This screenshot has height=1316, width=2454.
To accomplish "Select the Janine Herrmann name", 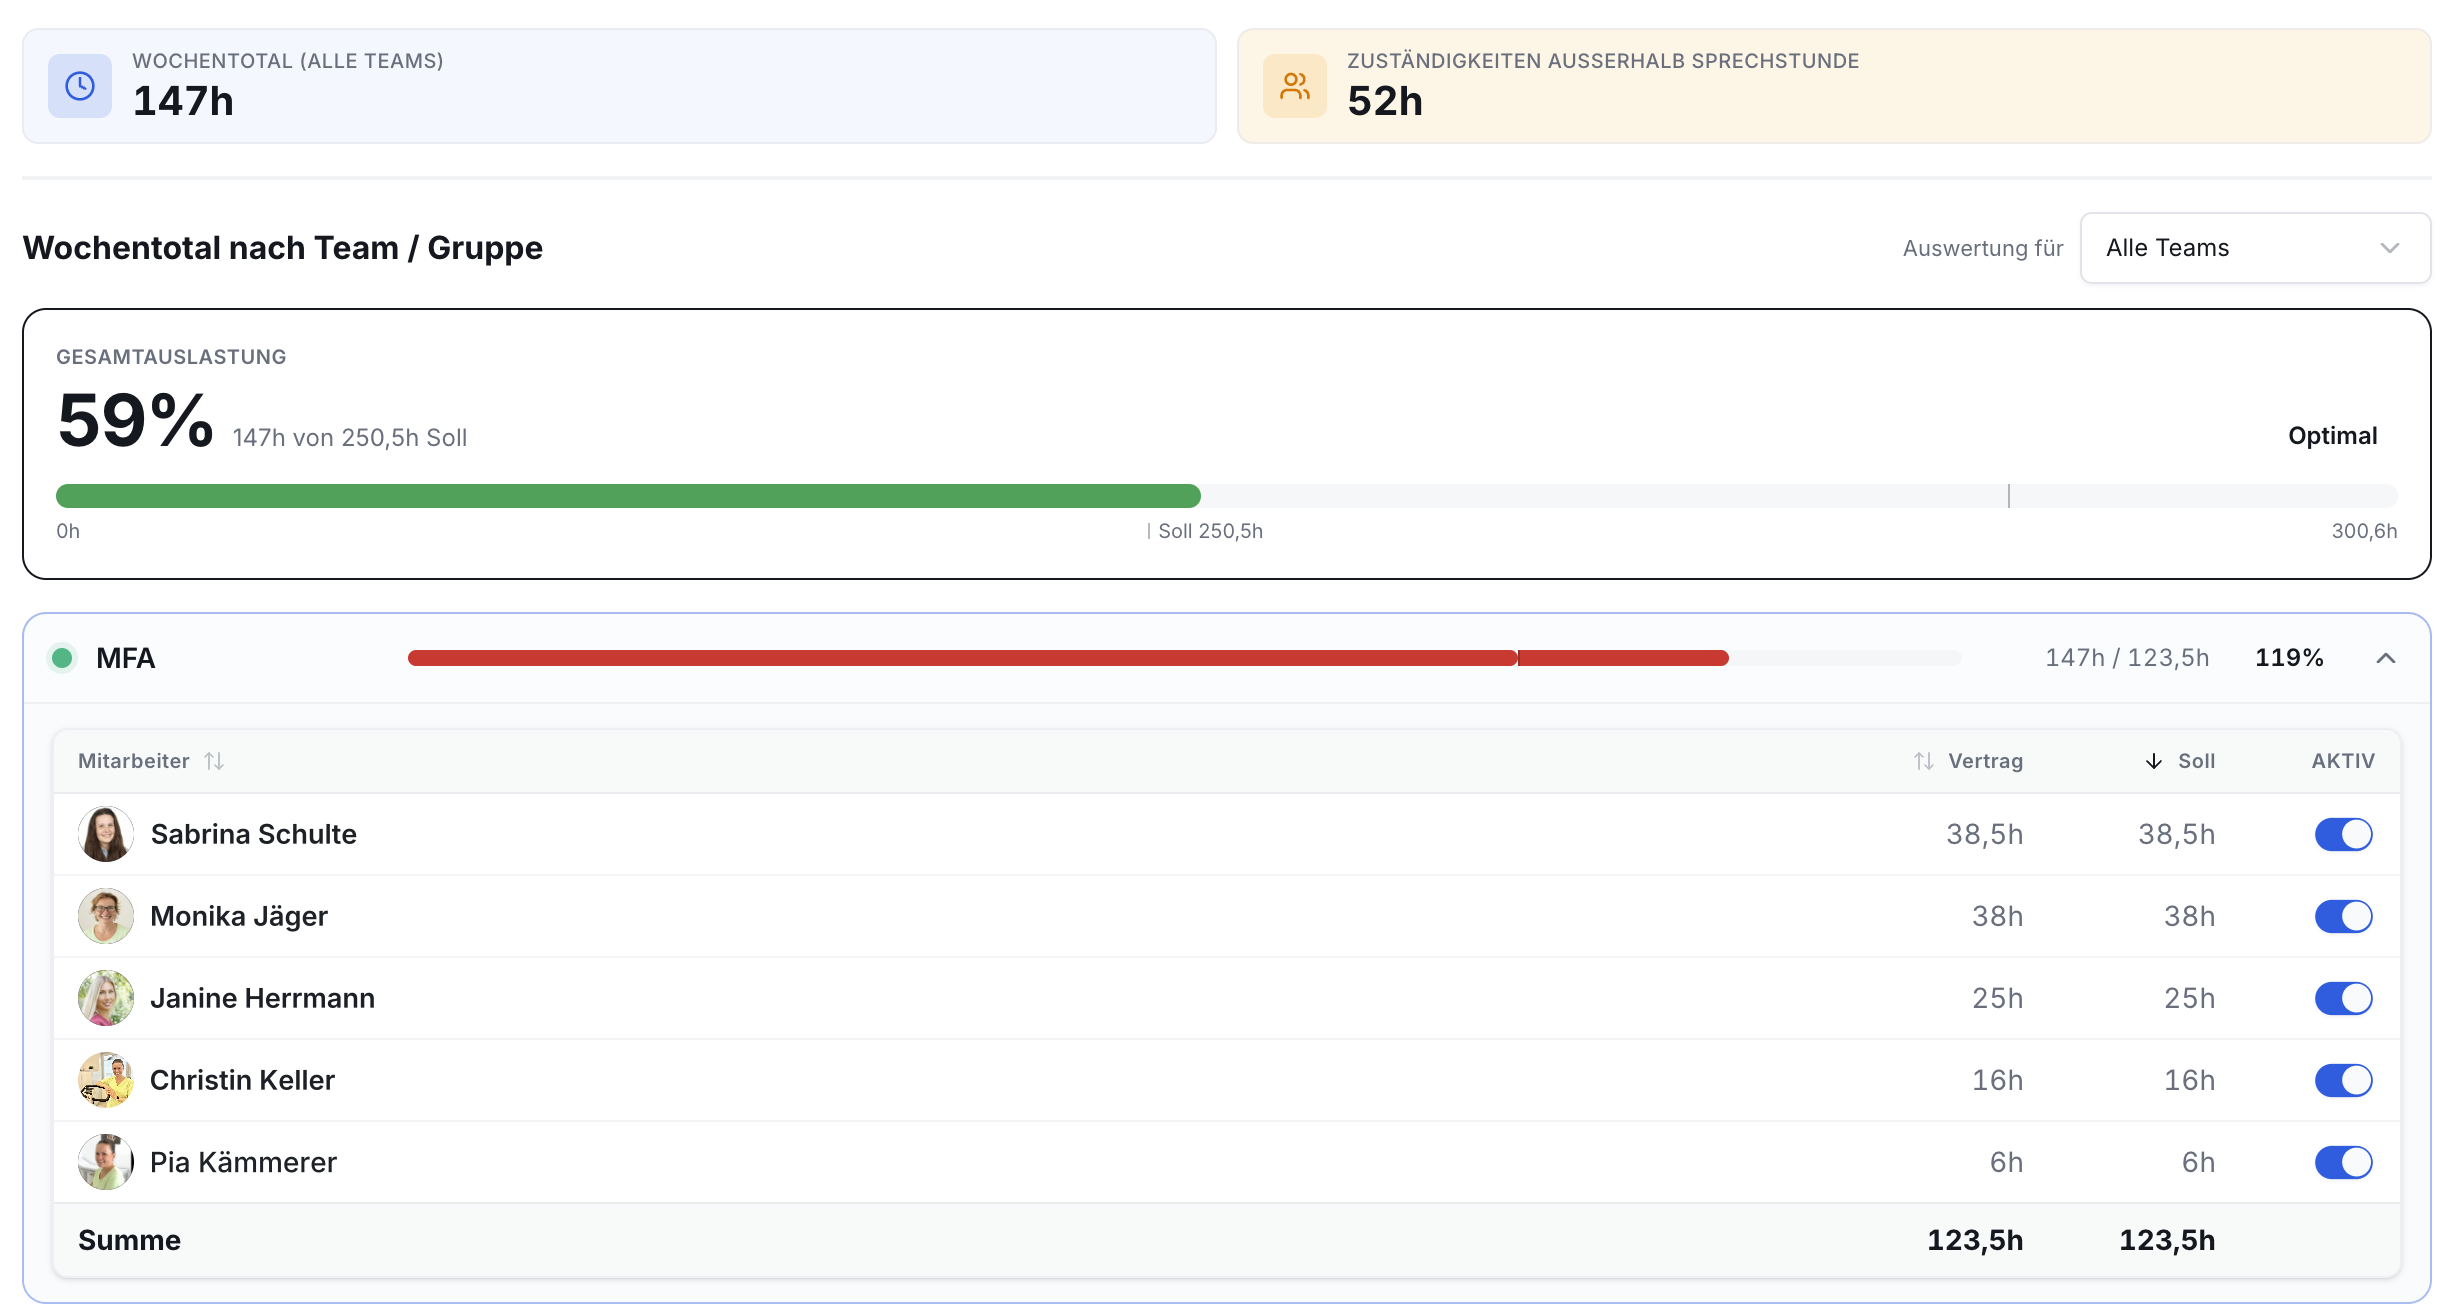I will click(x=263, y=998).
